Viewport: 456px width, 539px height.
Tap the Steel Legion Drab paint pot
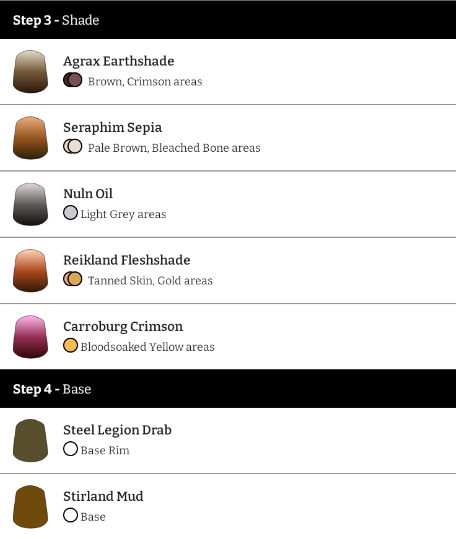[x=30, y=440]
